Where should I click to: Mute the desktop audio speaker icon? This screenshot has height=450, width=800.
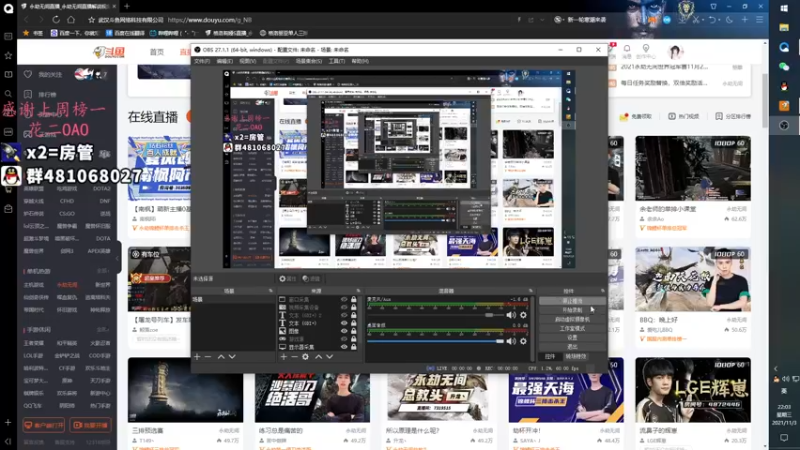tap(511, 341)
